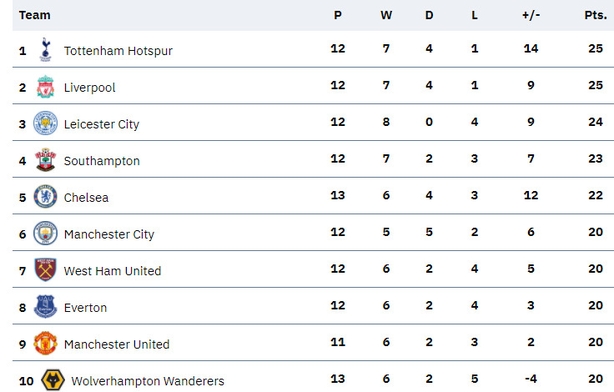614x392 pixels.
Task: Select the Manchester United team name
Action: (x=117, y=344)
